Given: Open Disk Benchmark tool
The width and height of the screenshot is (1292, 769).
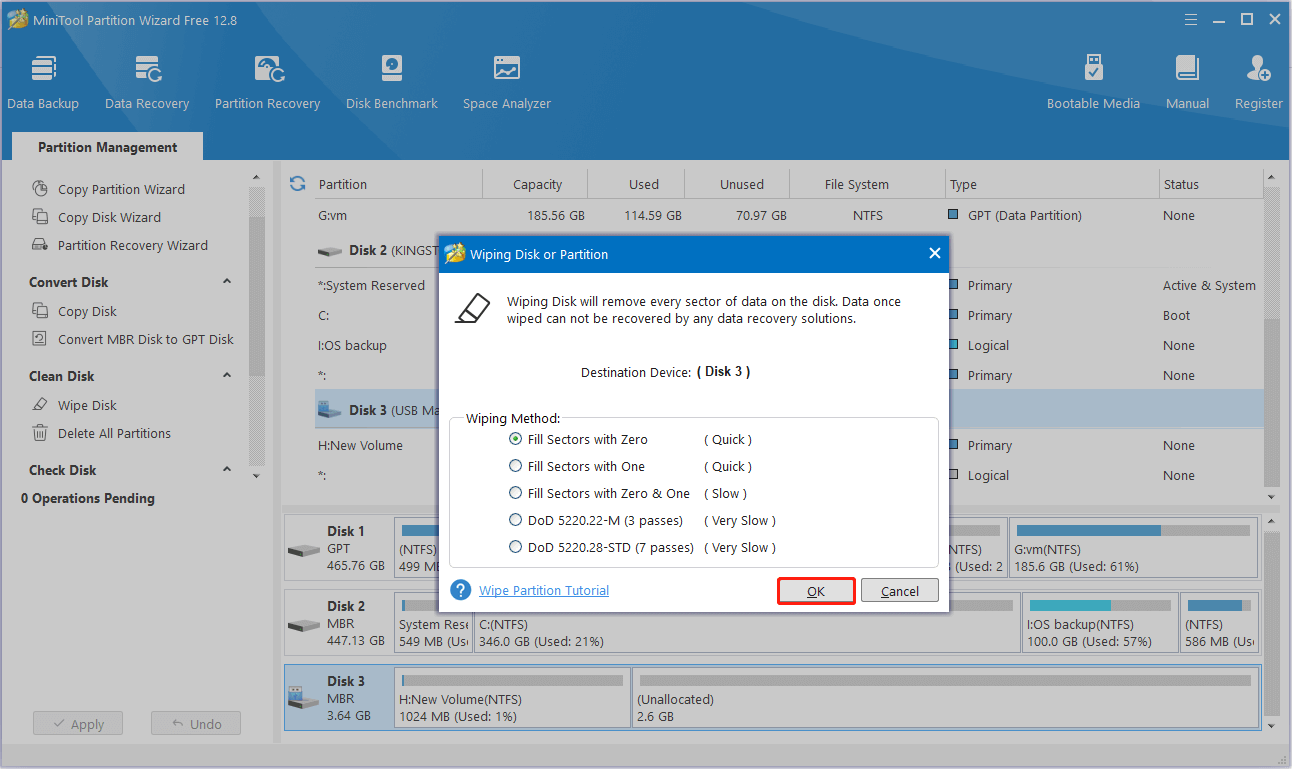Looking at the screenshot, I should pos(392,82).
